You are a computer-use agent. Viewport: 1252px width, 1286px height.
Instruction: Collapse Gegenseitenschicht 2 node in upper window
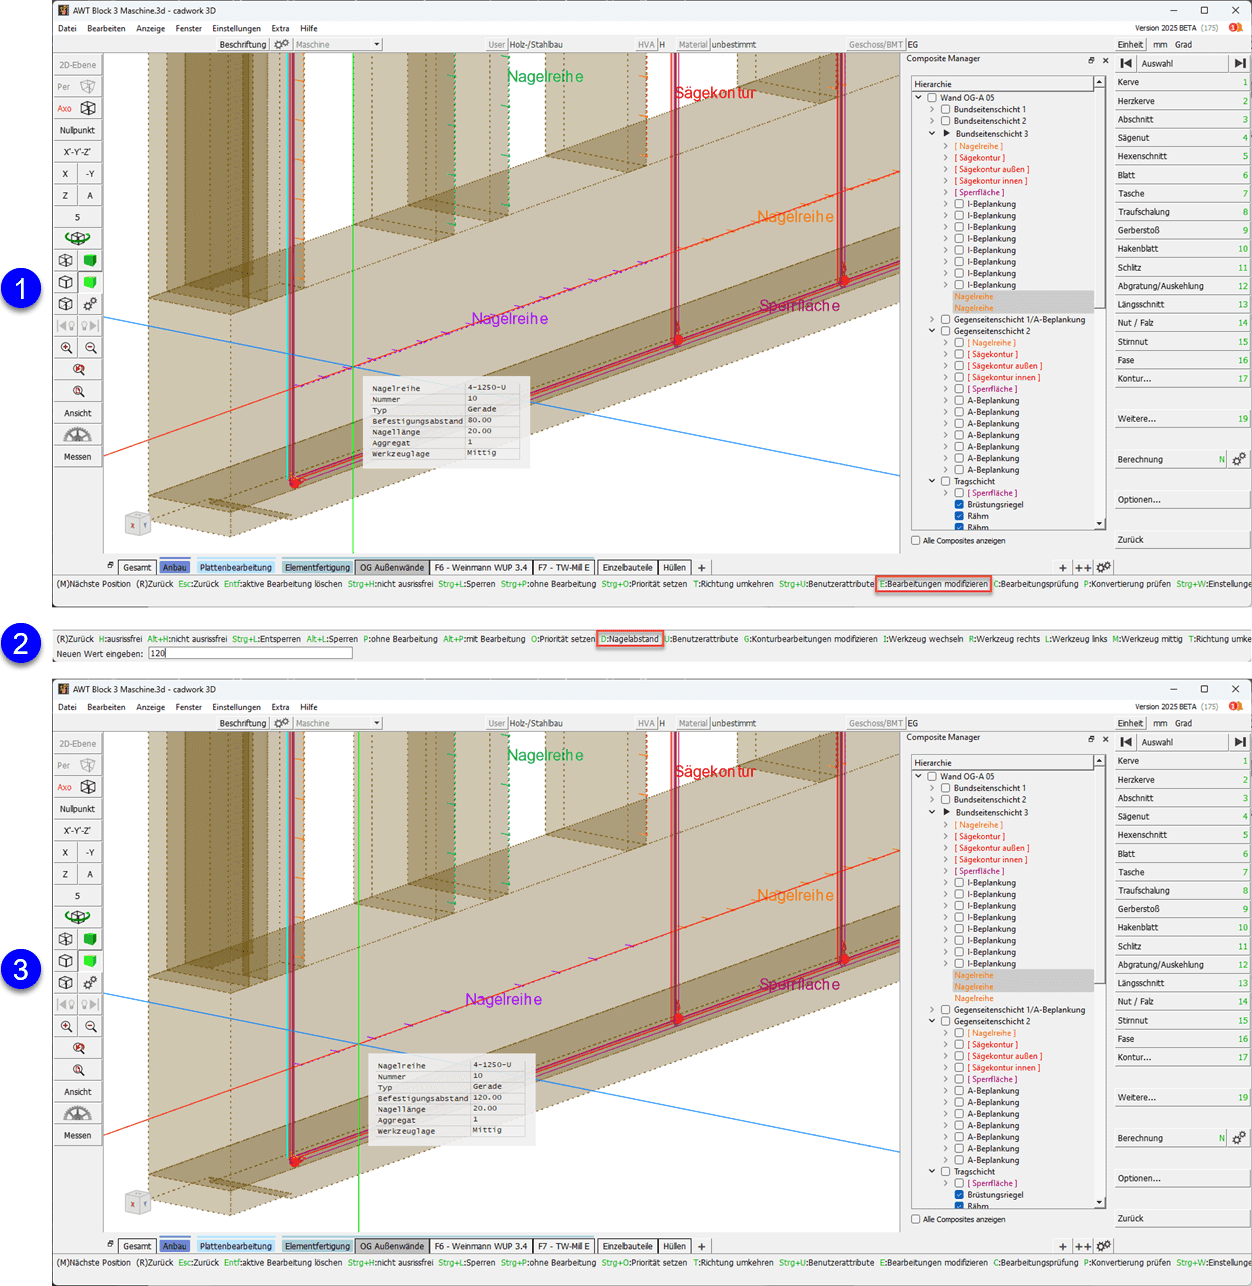coord(932,331)
